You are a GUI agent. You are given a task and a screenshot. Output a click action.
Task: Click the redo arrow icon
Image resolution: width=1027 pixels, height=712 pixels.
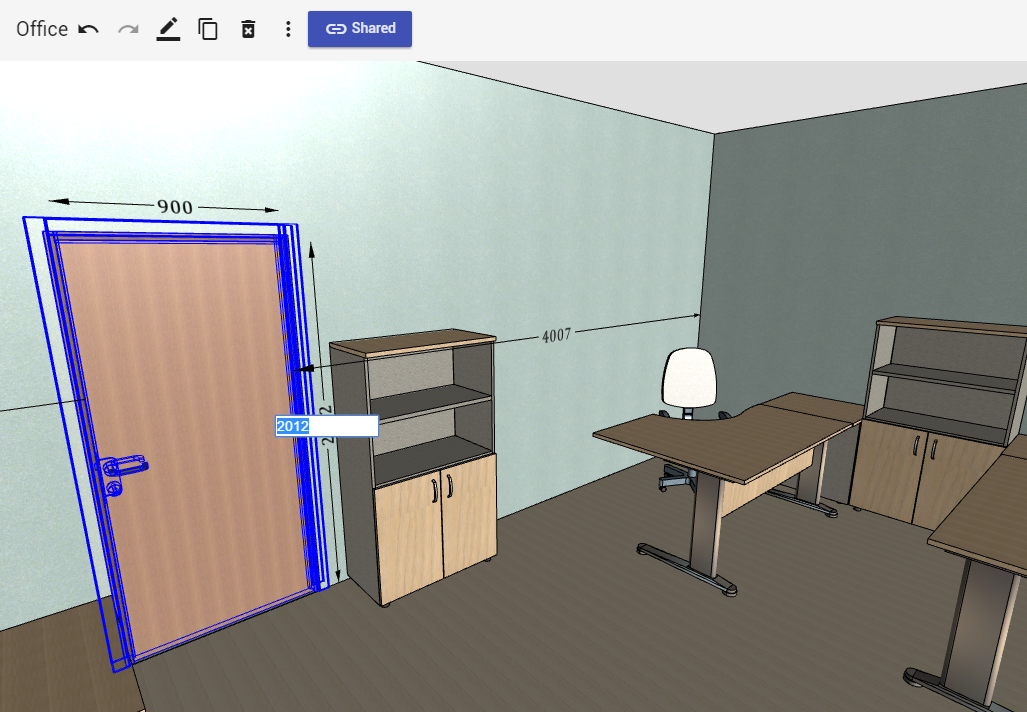click(128, 29)
